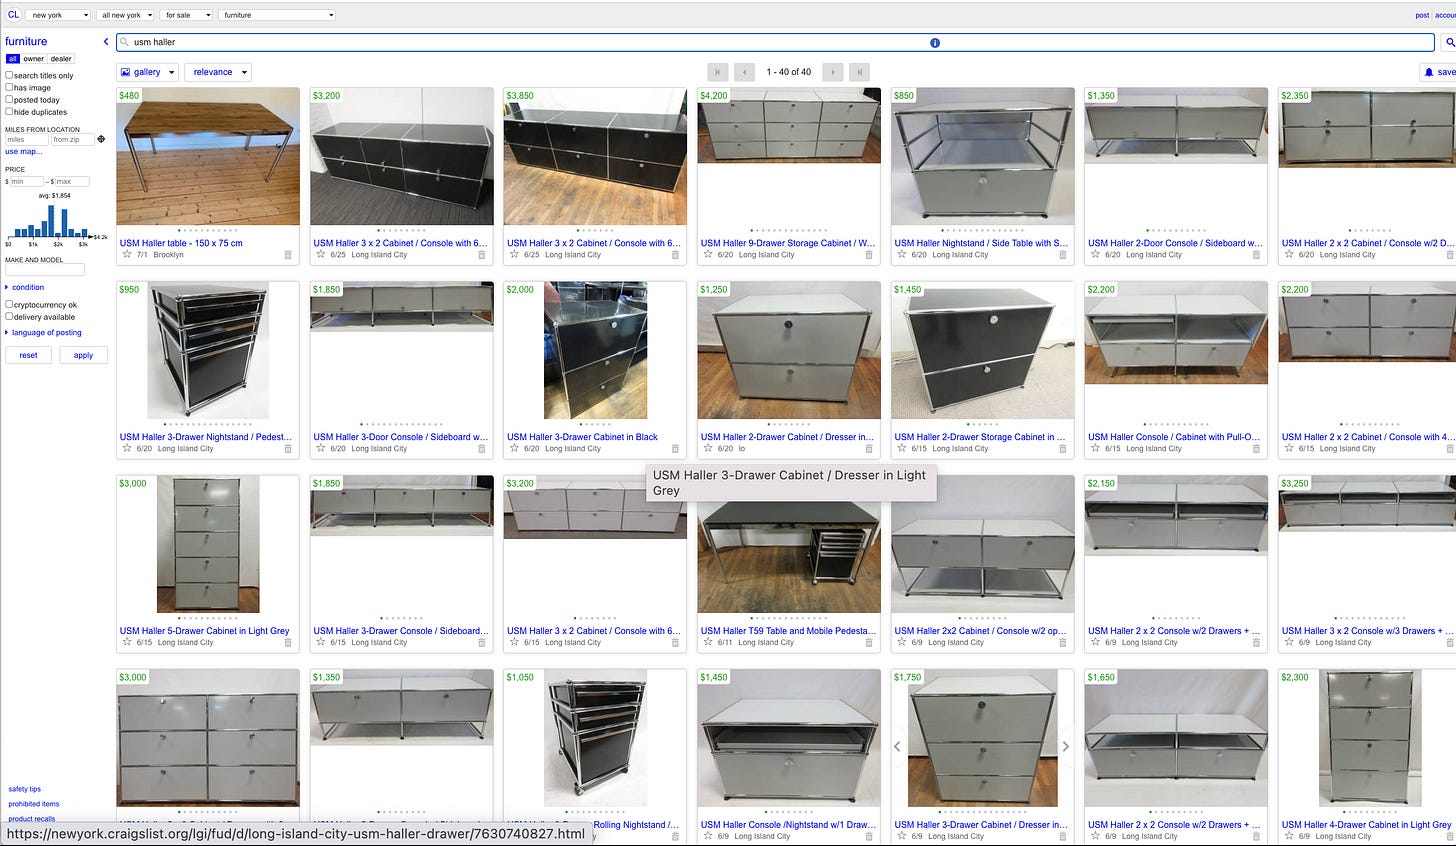This screenshot has height=846, width=1456.
Task: Open USM Haller table - 150 x 75 cm link
Action: (181, 243)
